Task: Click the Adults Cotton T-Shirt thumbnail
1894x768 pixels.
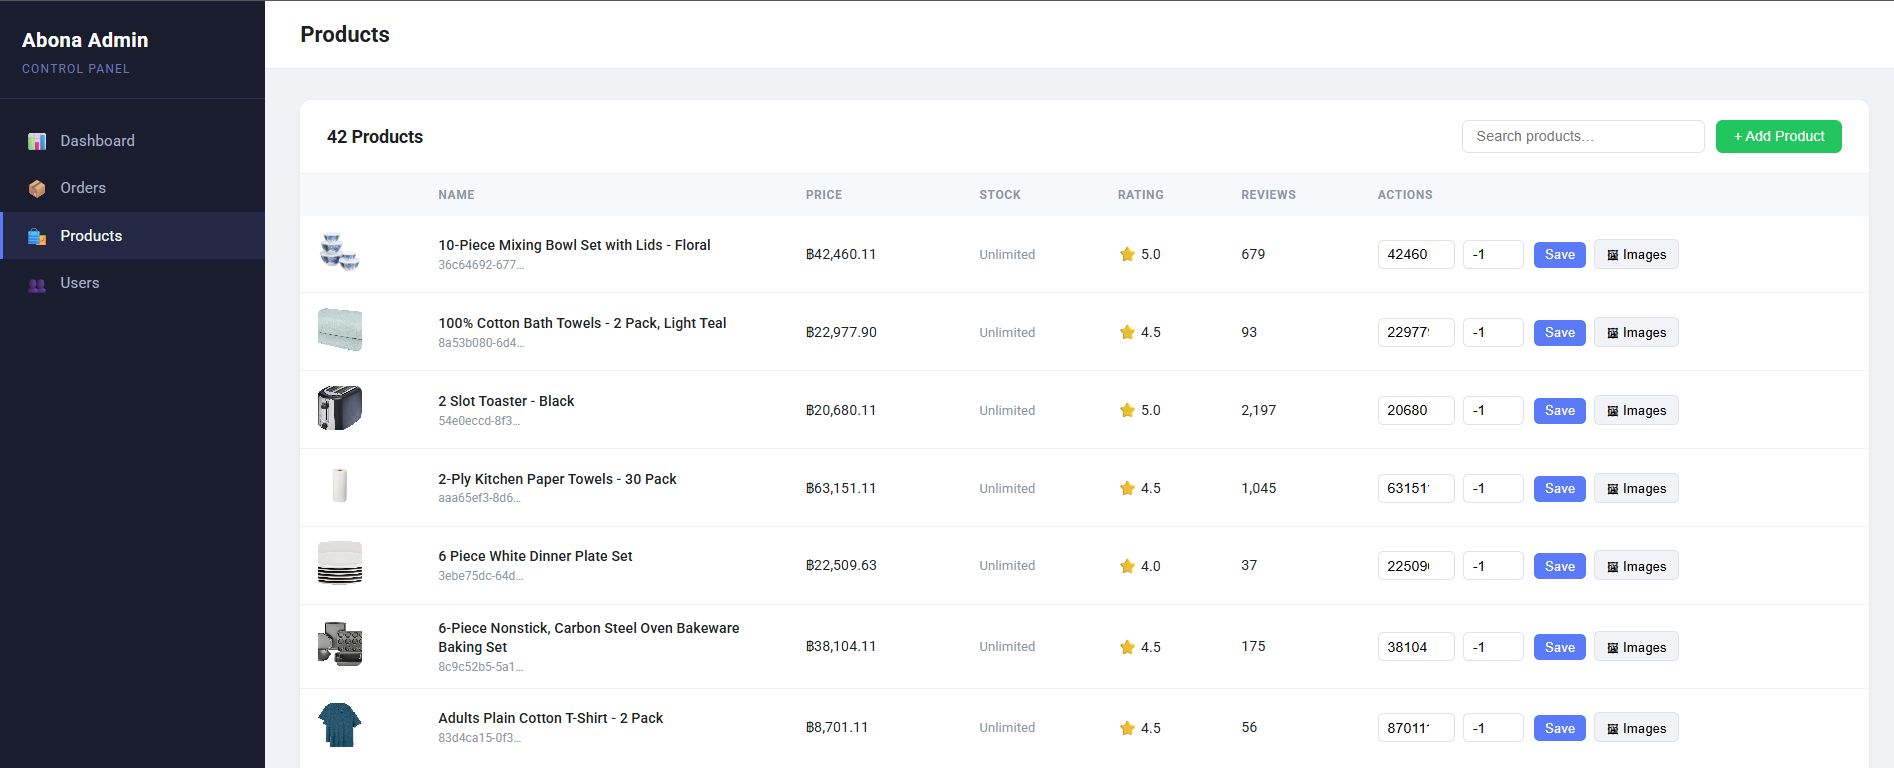Action: 340,725
